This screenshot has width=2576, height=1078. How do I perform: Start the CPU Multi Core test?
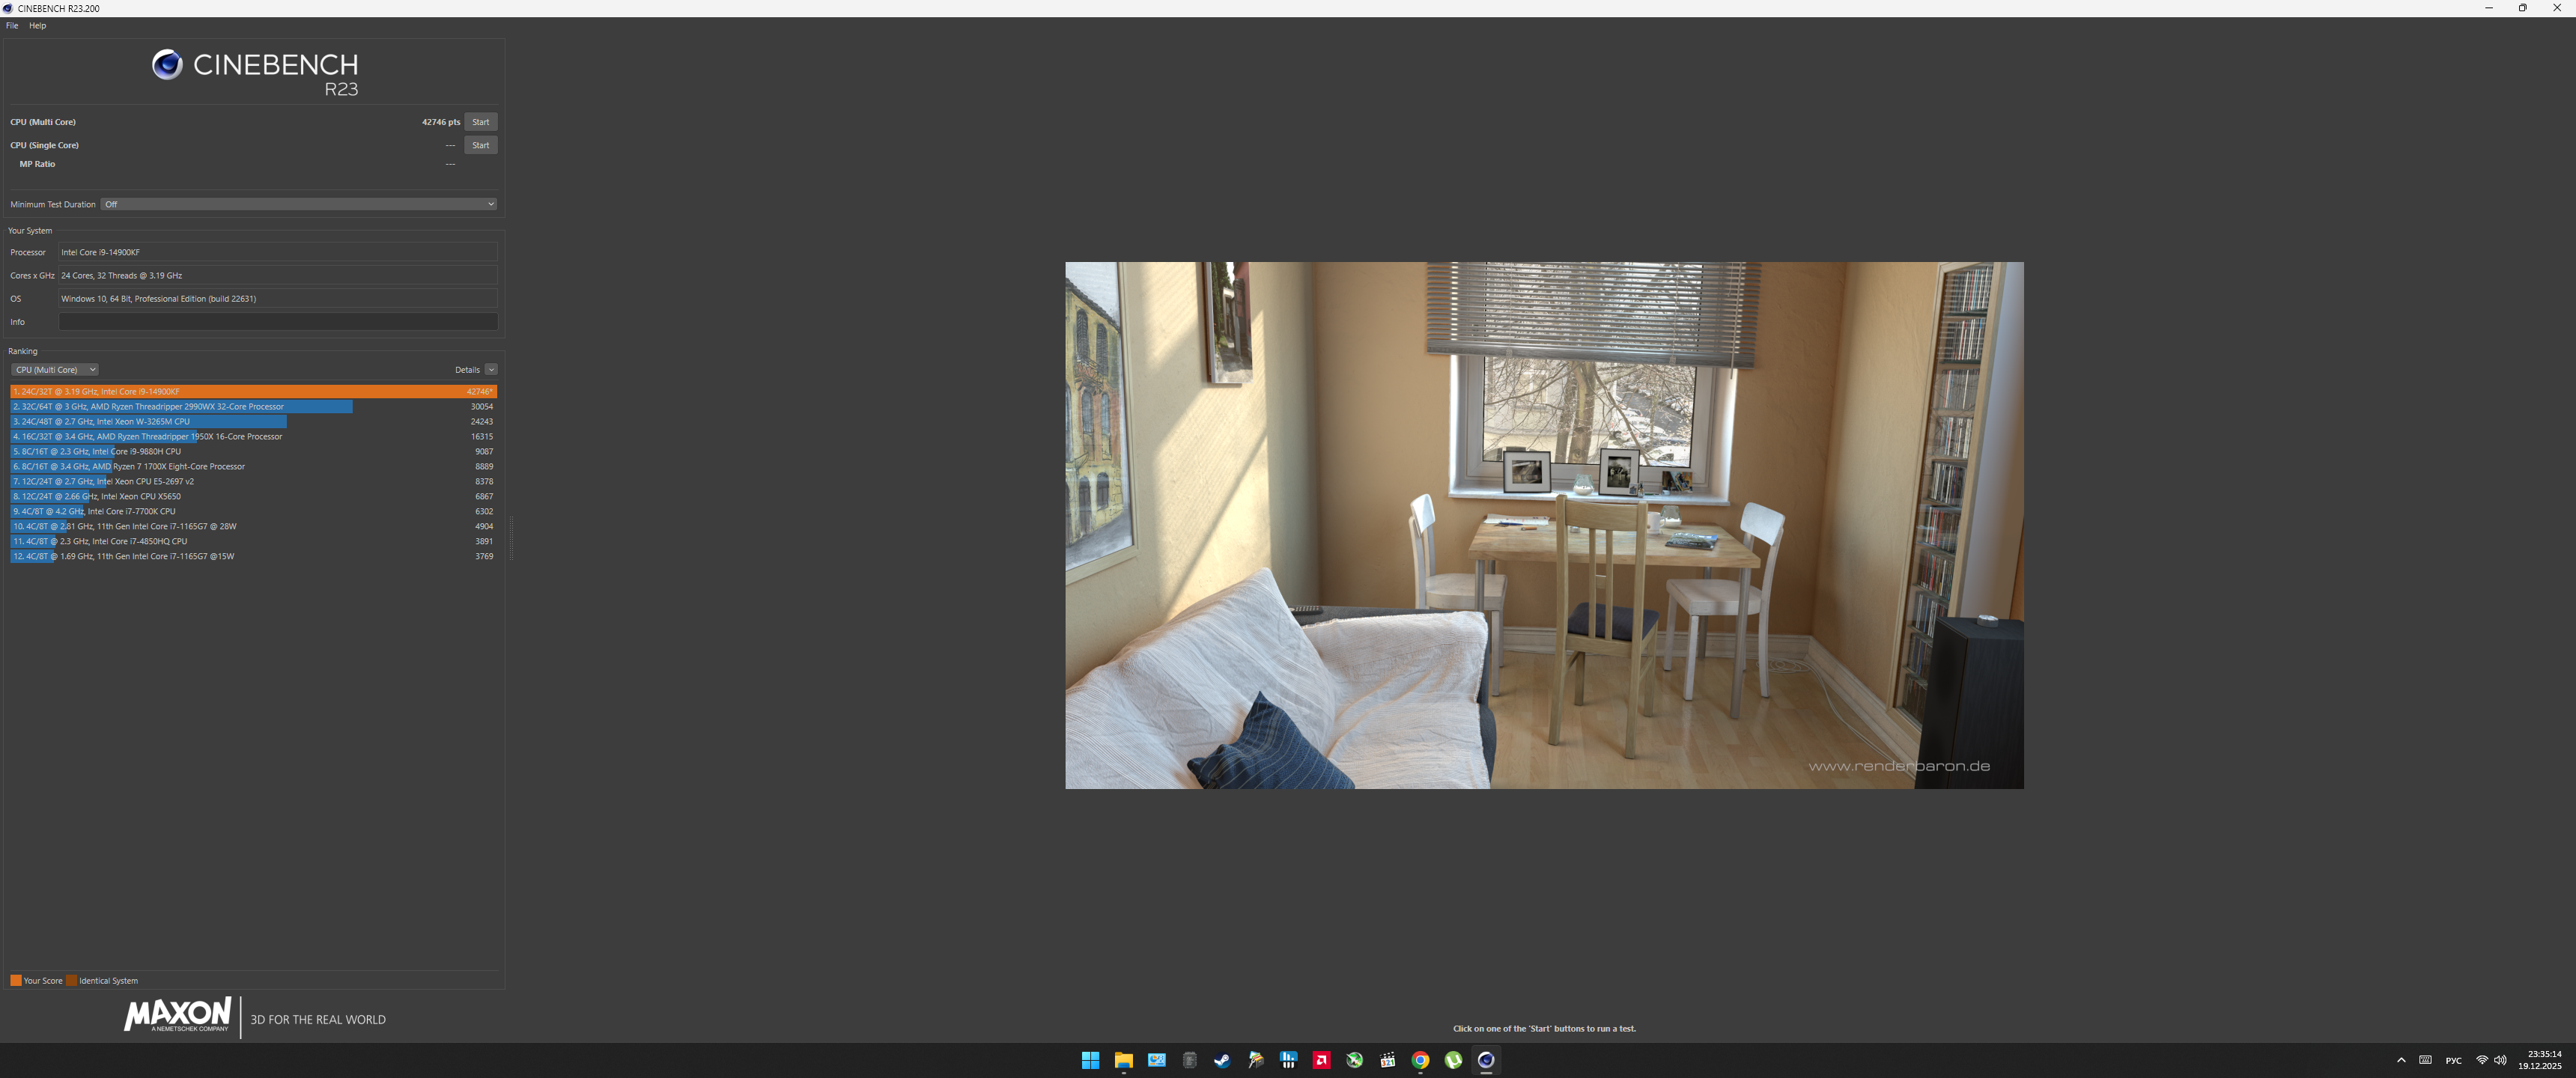480,122
